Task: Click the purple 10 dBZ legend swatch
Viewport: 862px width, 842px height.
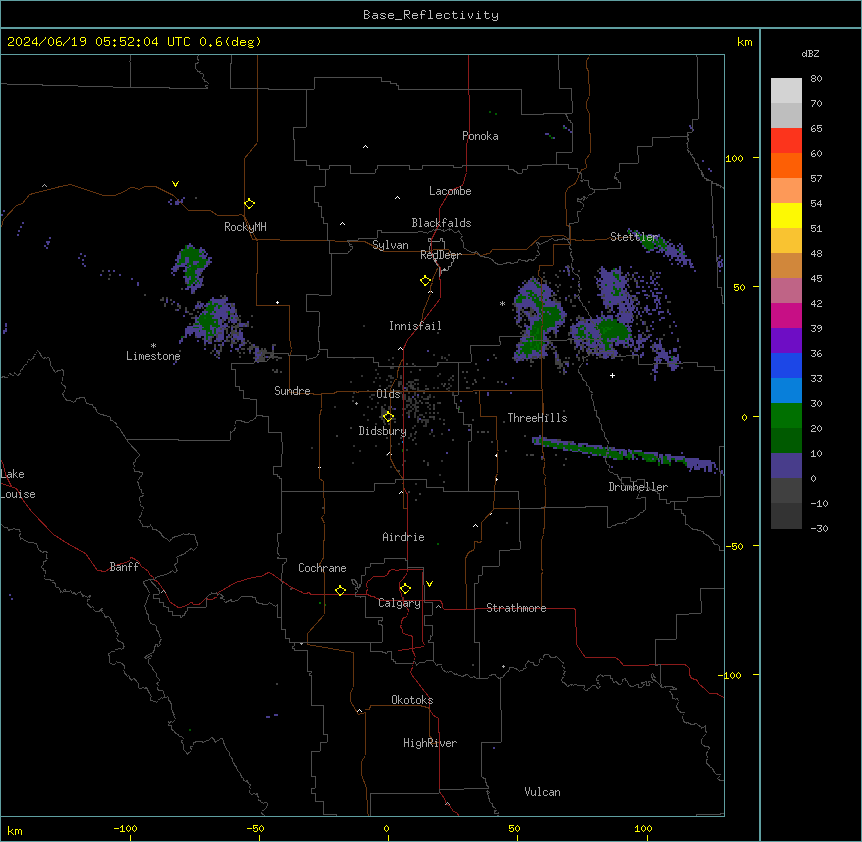Action: pyautogui.click(x=786, y=466)
